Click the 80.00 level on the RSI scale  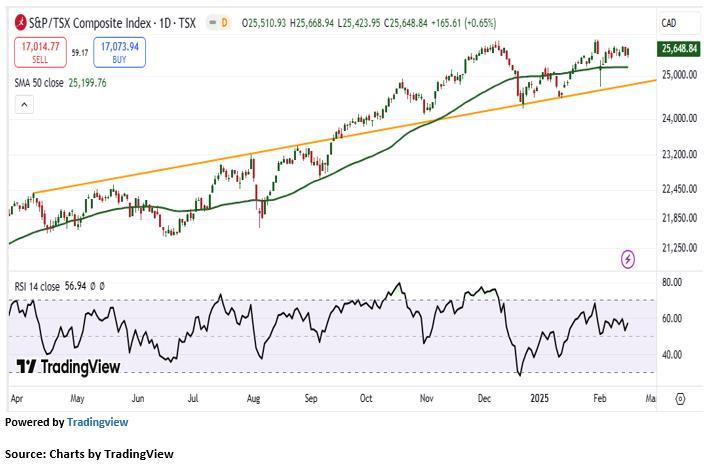[672, 283]
